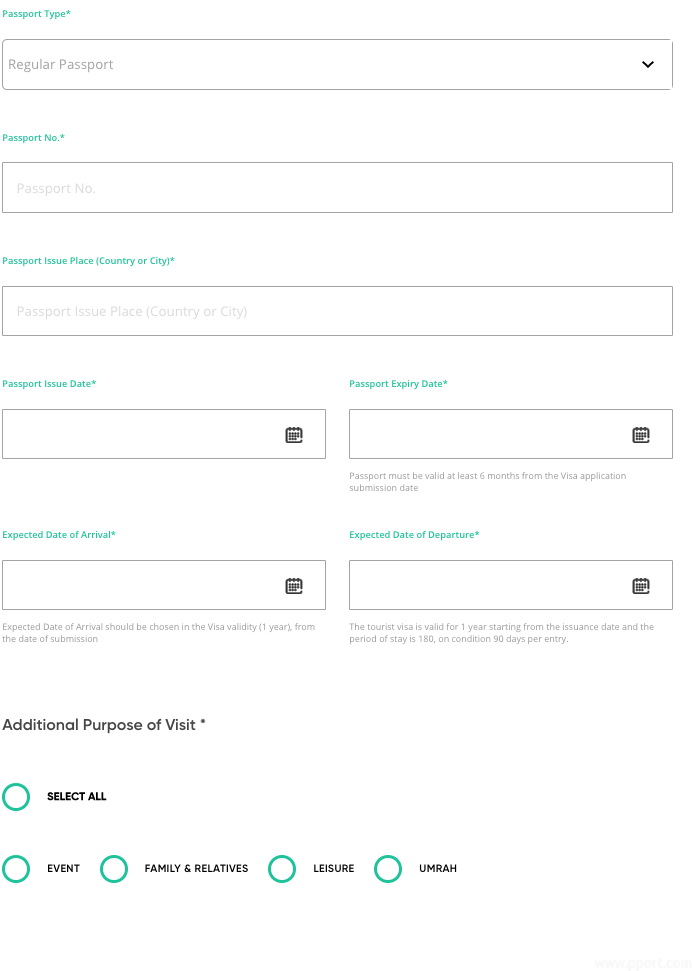Image resolution: width=692 pixels, height=971 pixels.
Task: Click the Expected Date of Departure field
Action: (x=487, y=586)
